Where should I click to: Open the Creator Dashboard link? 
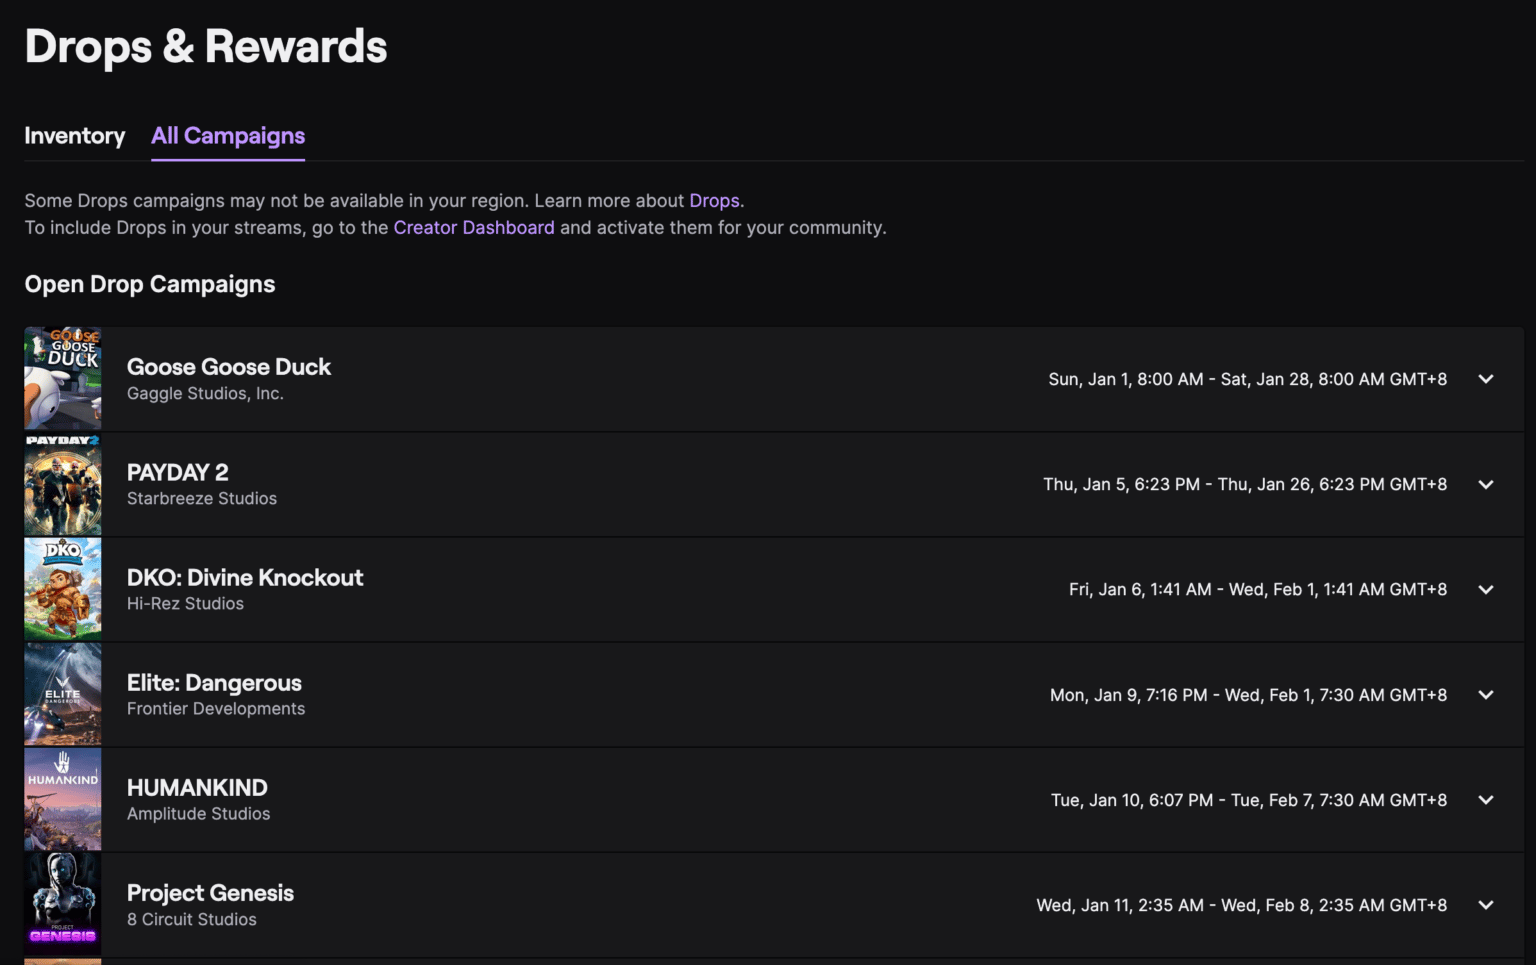[x=473, y=227]
